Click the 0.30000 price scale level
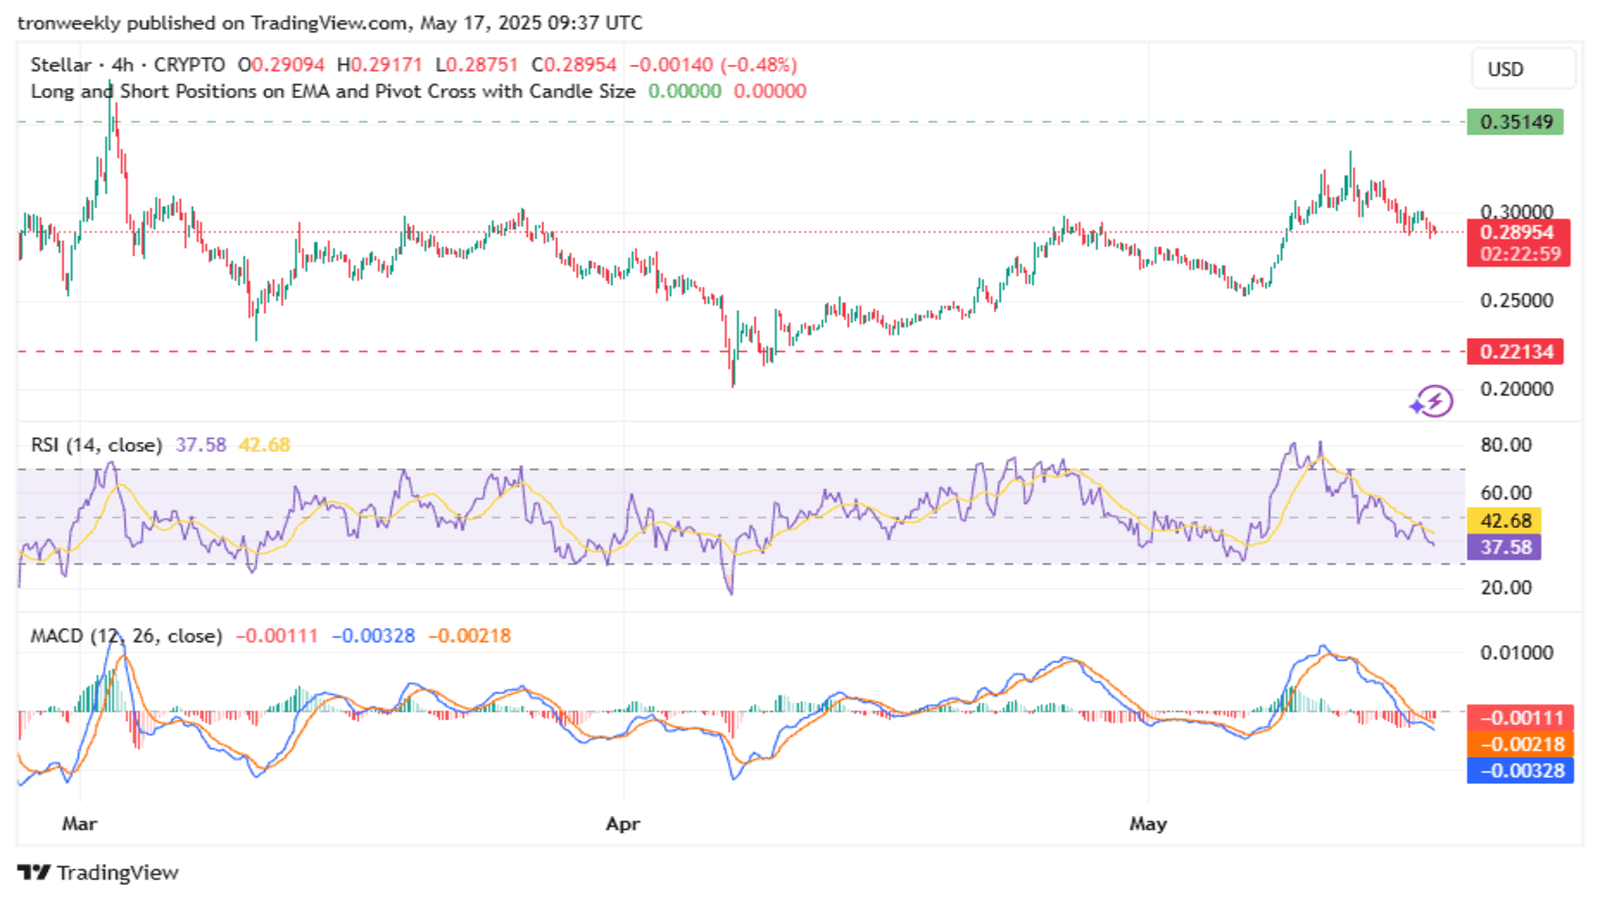 coord(1516,211)
